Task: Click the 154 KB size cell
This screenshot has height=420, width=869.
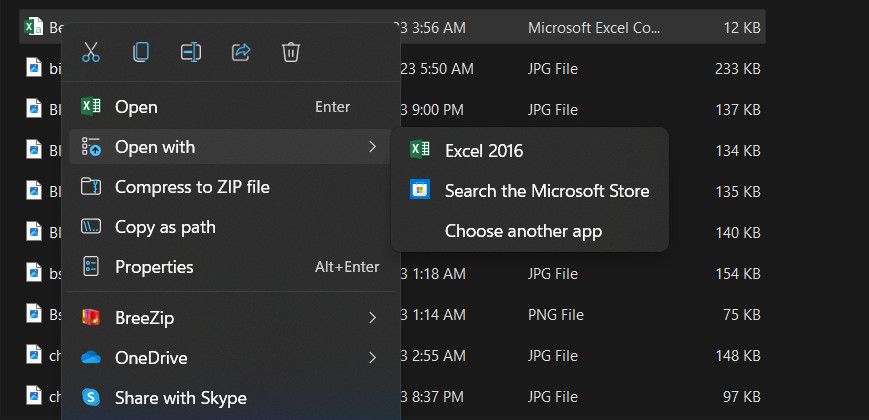Action: [738, 274]
